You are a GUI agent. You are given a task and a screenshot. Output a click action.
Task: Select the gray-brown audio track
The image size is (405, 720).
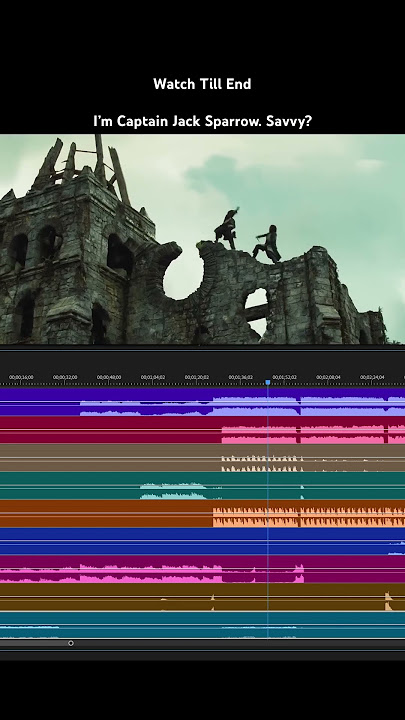[x=202, y=457]
